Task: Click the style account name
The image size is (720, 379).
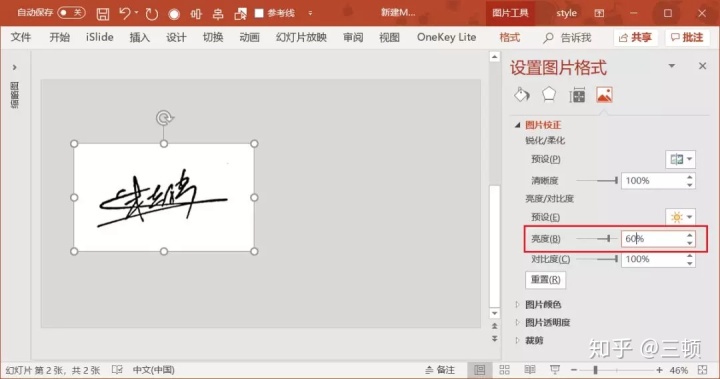Action: 566,13
